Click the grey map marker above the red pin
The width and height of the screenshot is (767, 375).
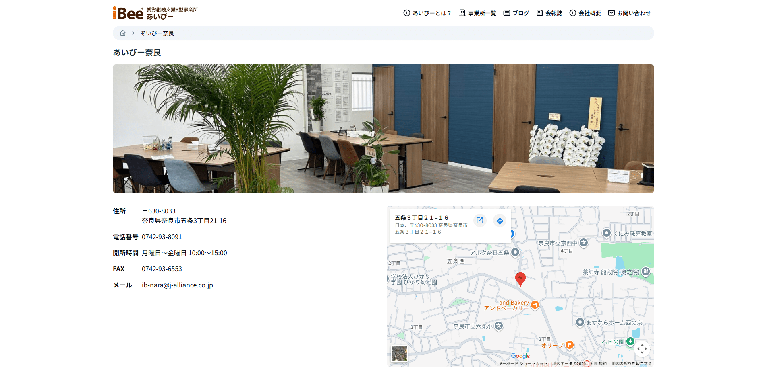coord(515,252)
